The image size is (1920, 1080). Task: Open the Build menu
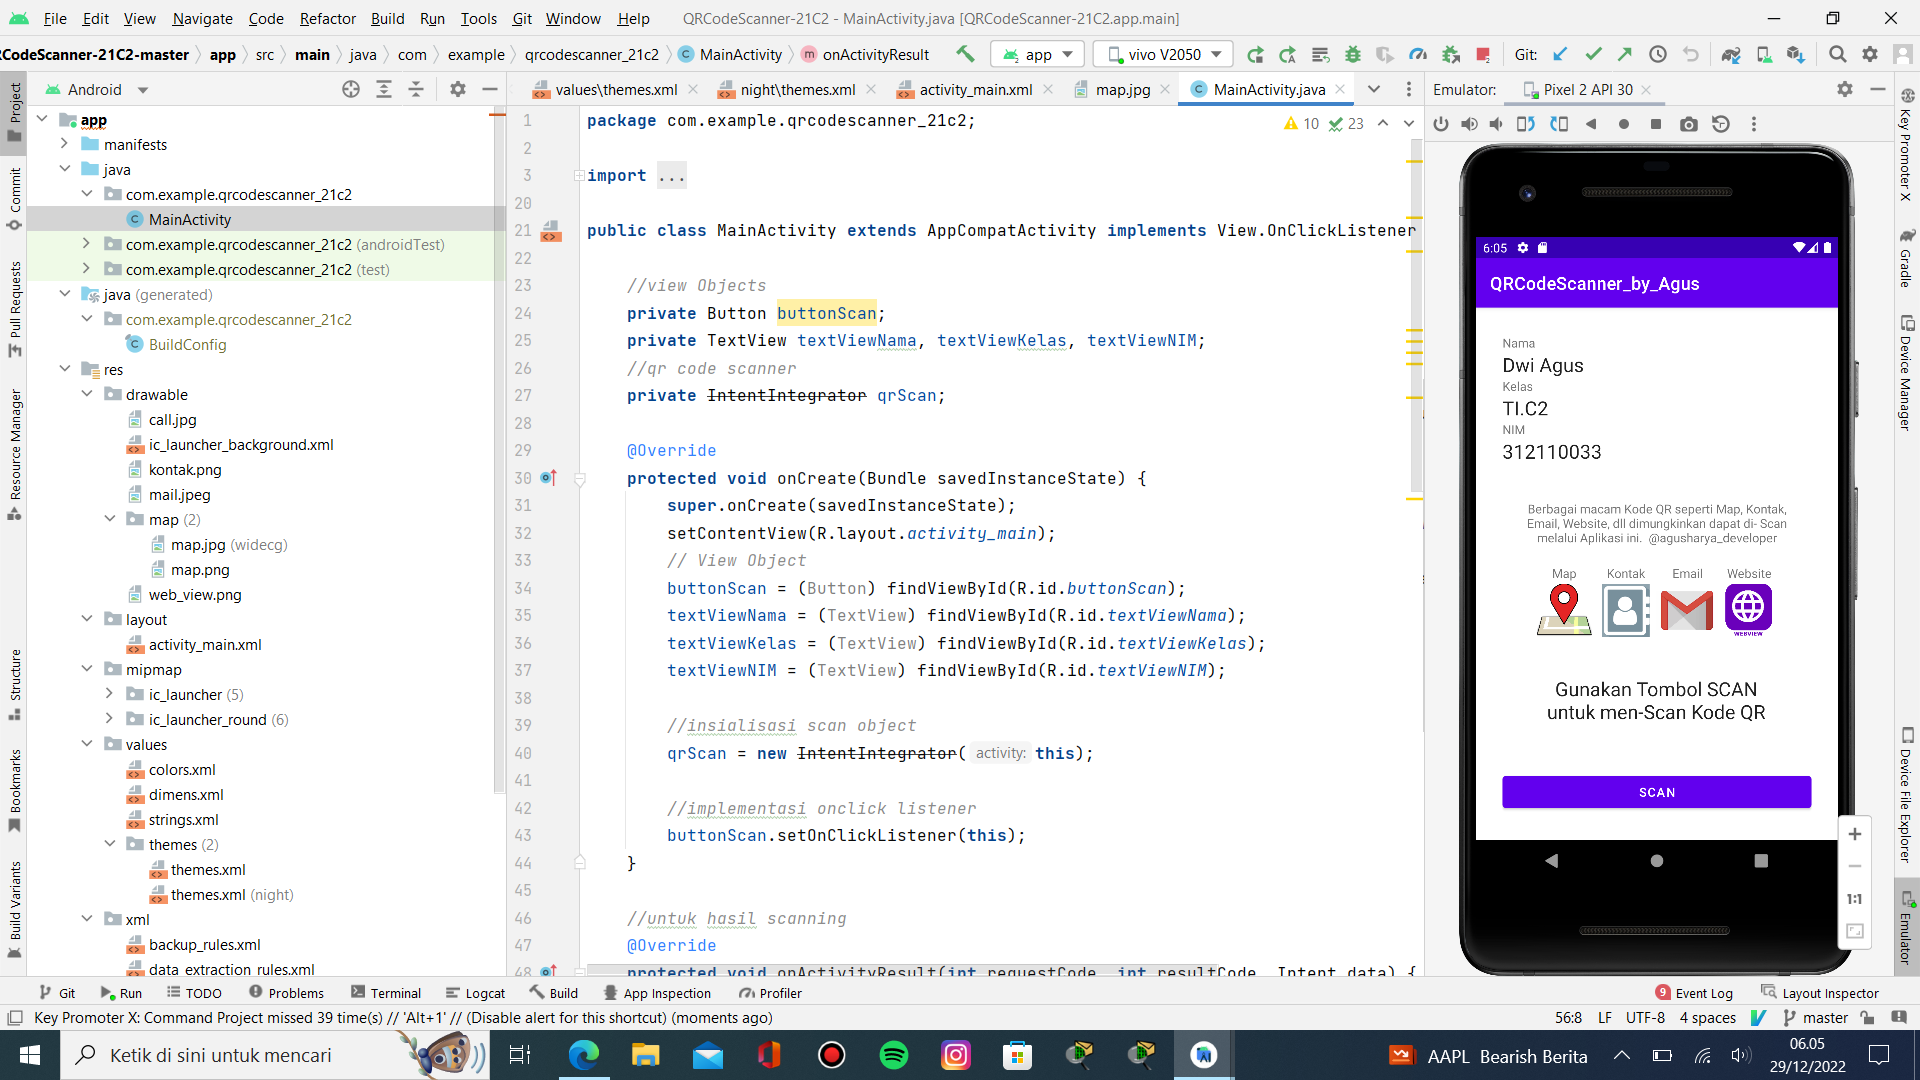point(387,18)
